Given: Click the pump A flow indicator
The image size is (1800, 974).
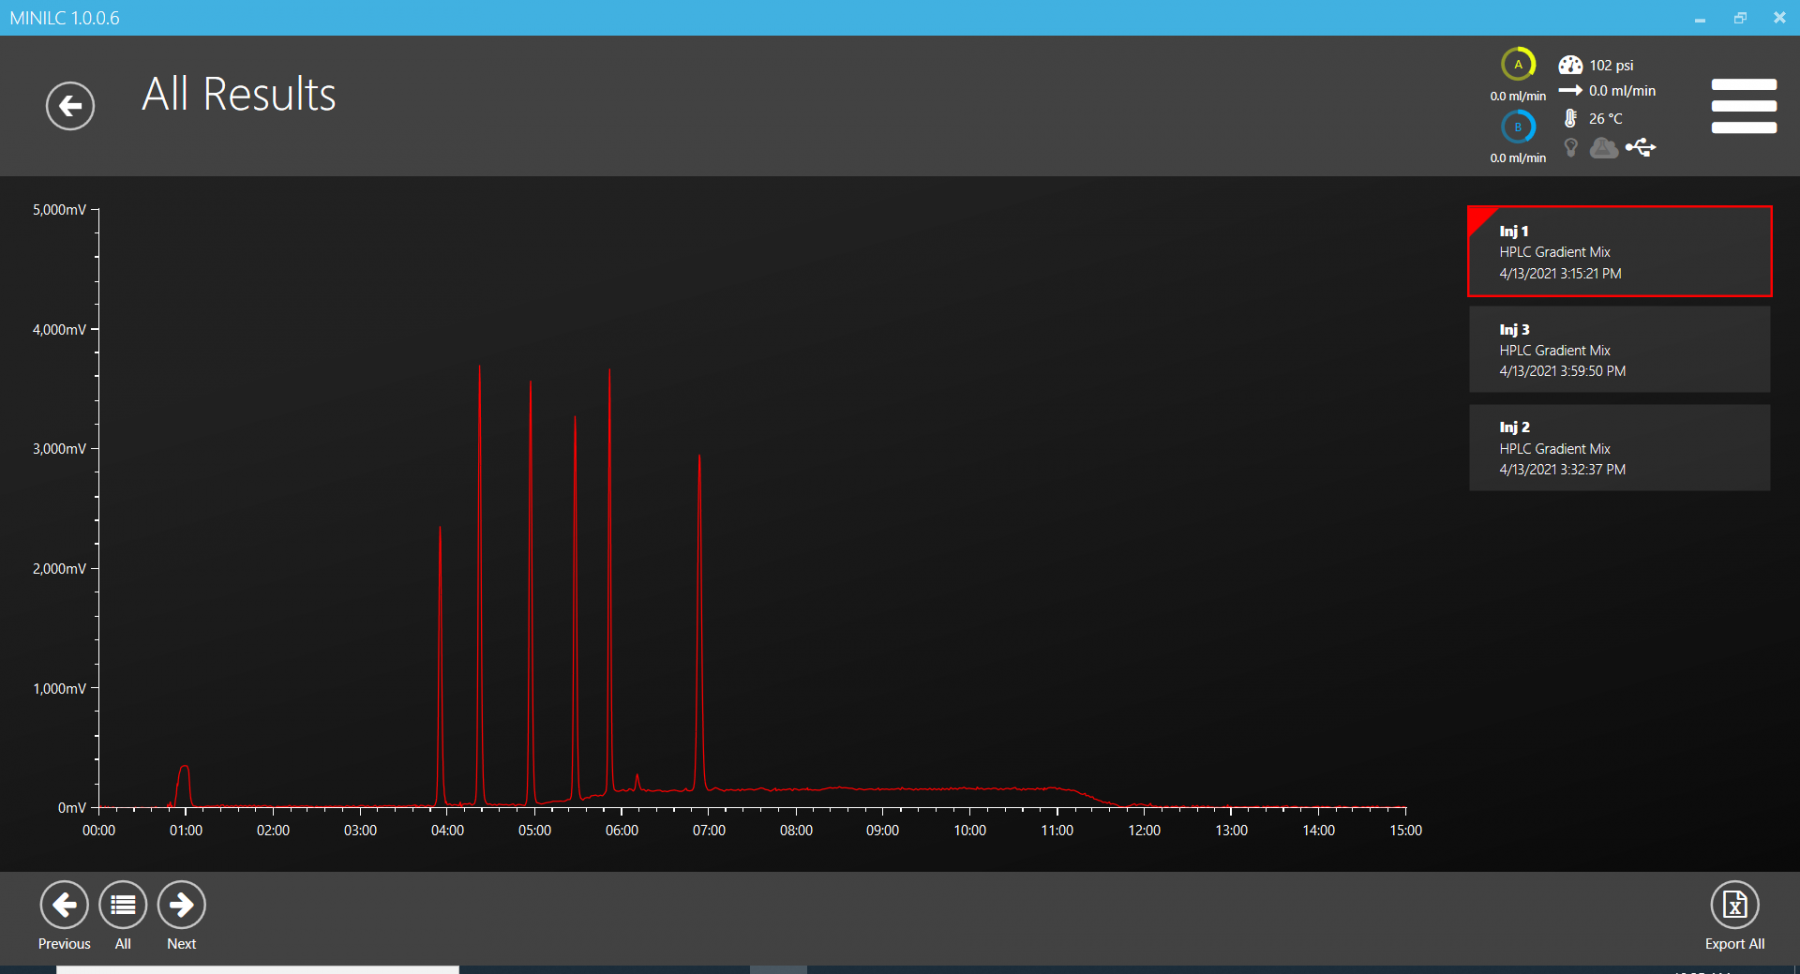Looking at the screenshot, I should click(1517, 65).
